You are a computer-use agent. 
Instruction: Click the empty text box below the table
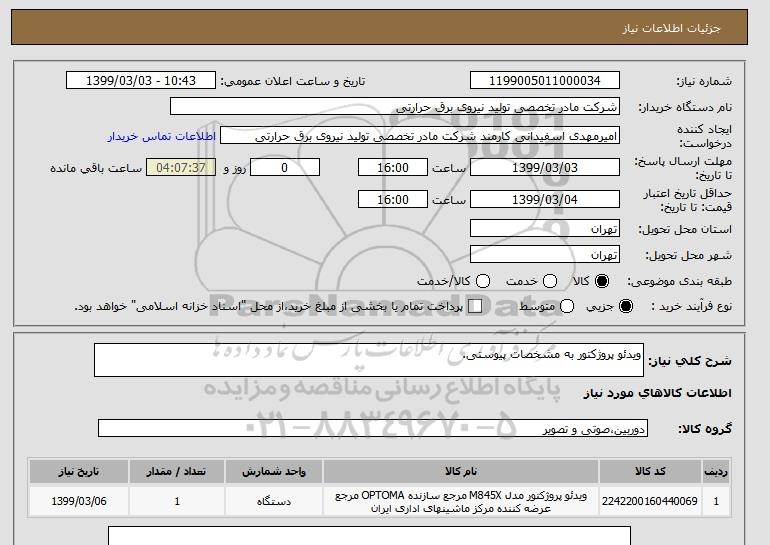tap(369, 536)
